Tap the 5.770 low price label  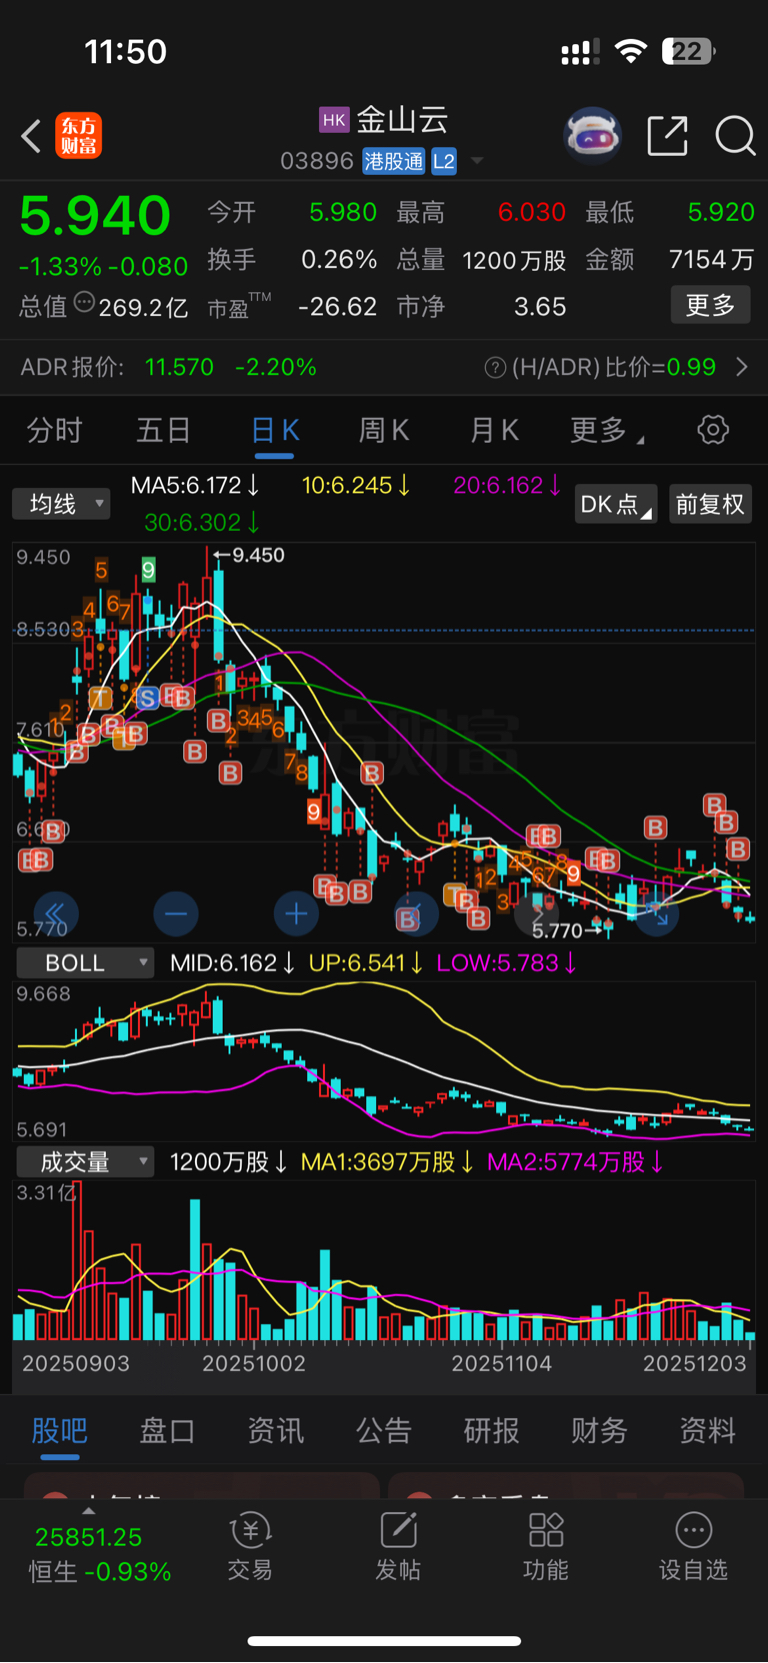coord(557,931)
